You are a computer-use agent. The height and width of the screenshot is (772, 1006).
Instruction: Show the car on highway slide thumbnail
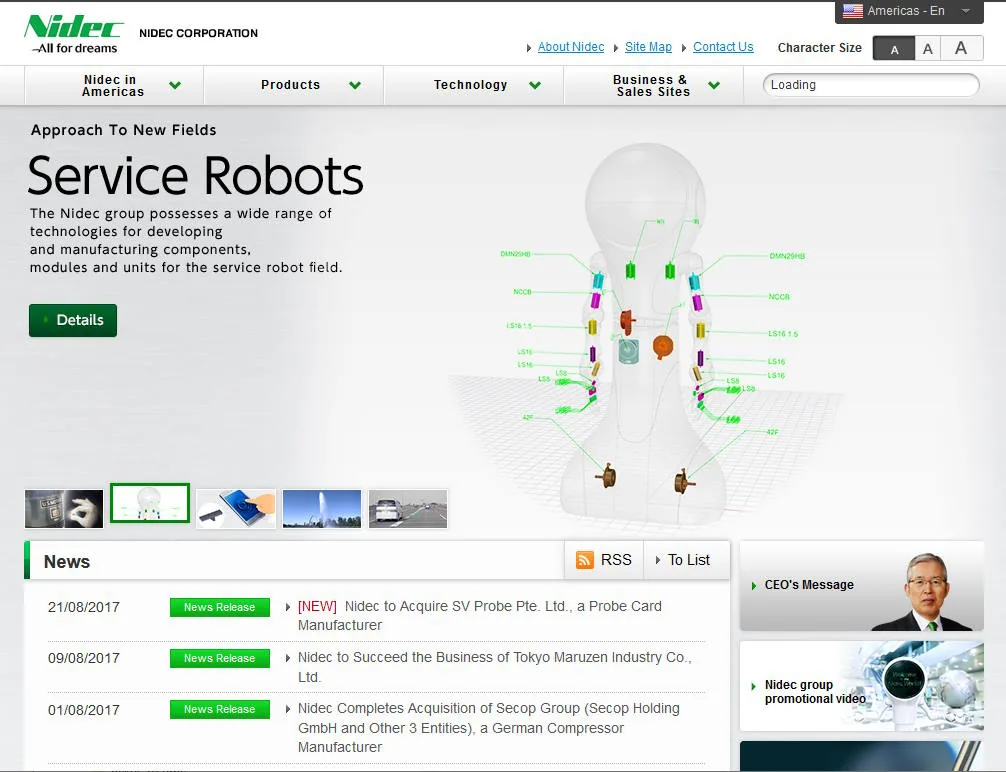408,509
